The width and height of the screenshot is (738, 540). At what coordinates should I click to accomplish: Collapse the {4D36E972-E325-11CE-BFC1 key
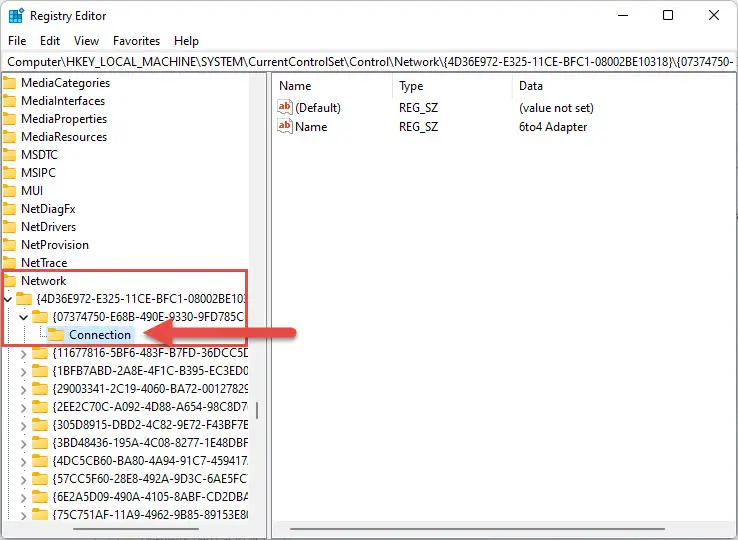point(8,299)
